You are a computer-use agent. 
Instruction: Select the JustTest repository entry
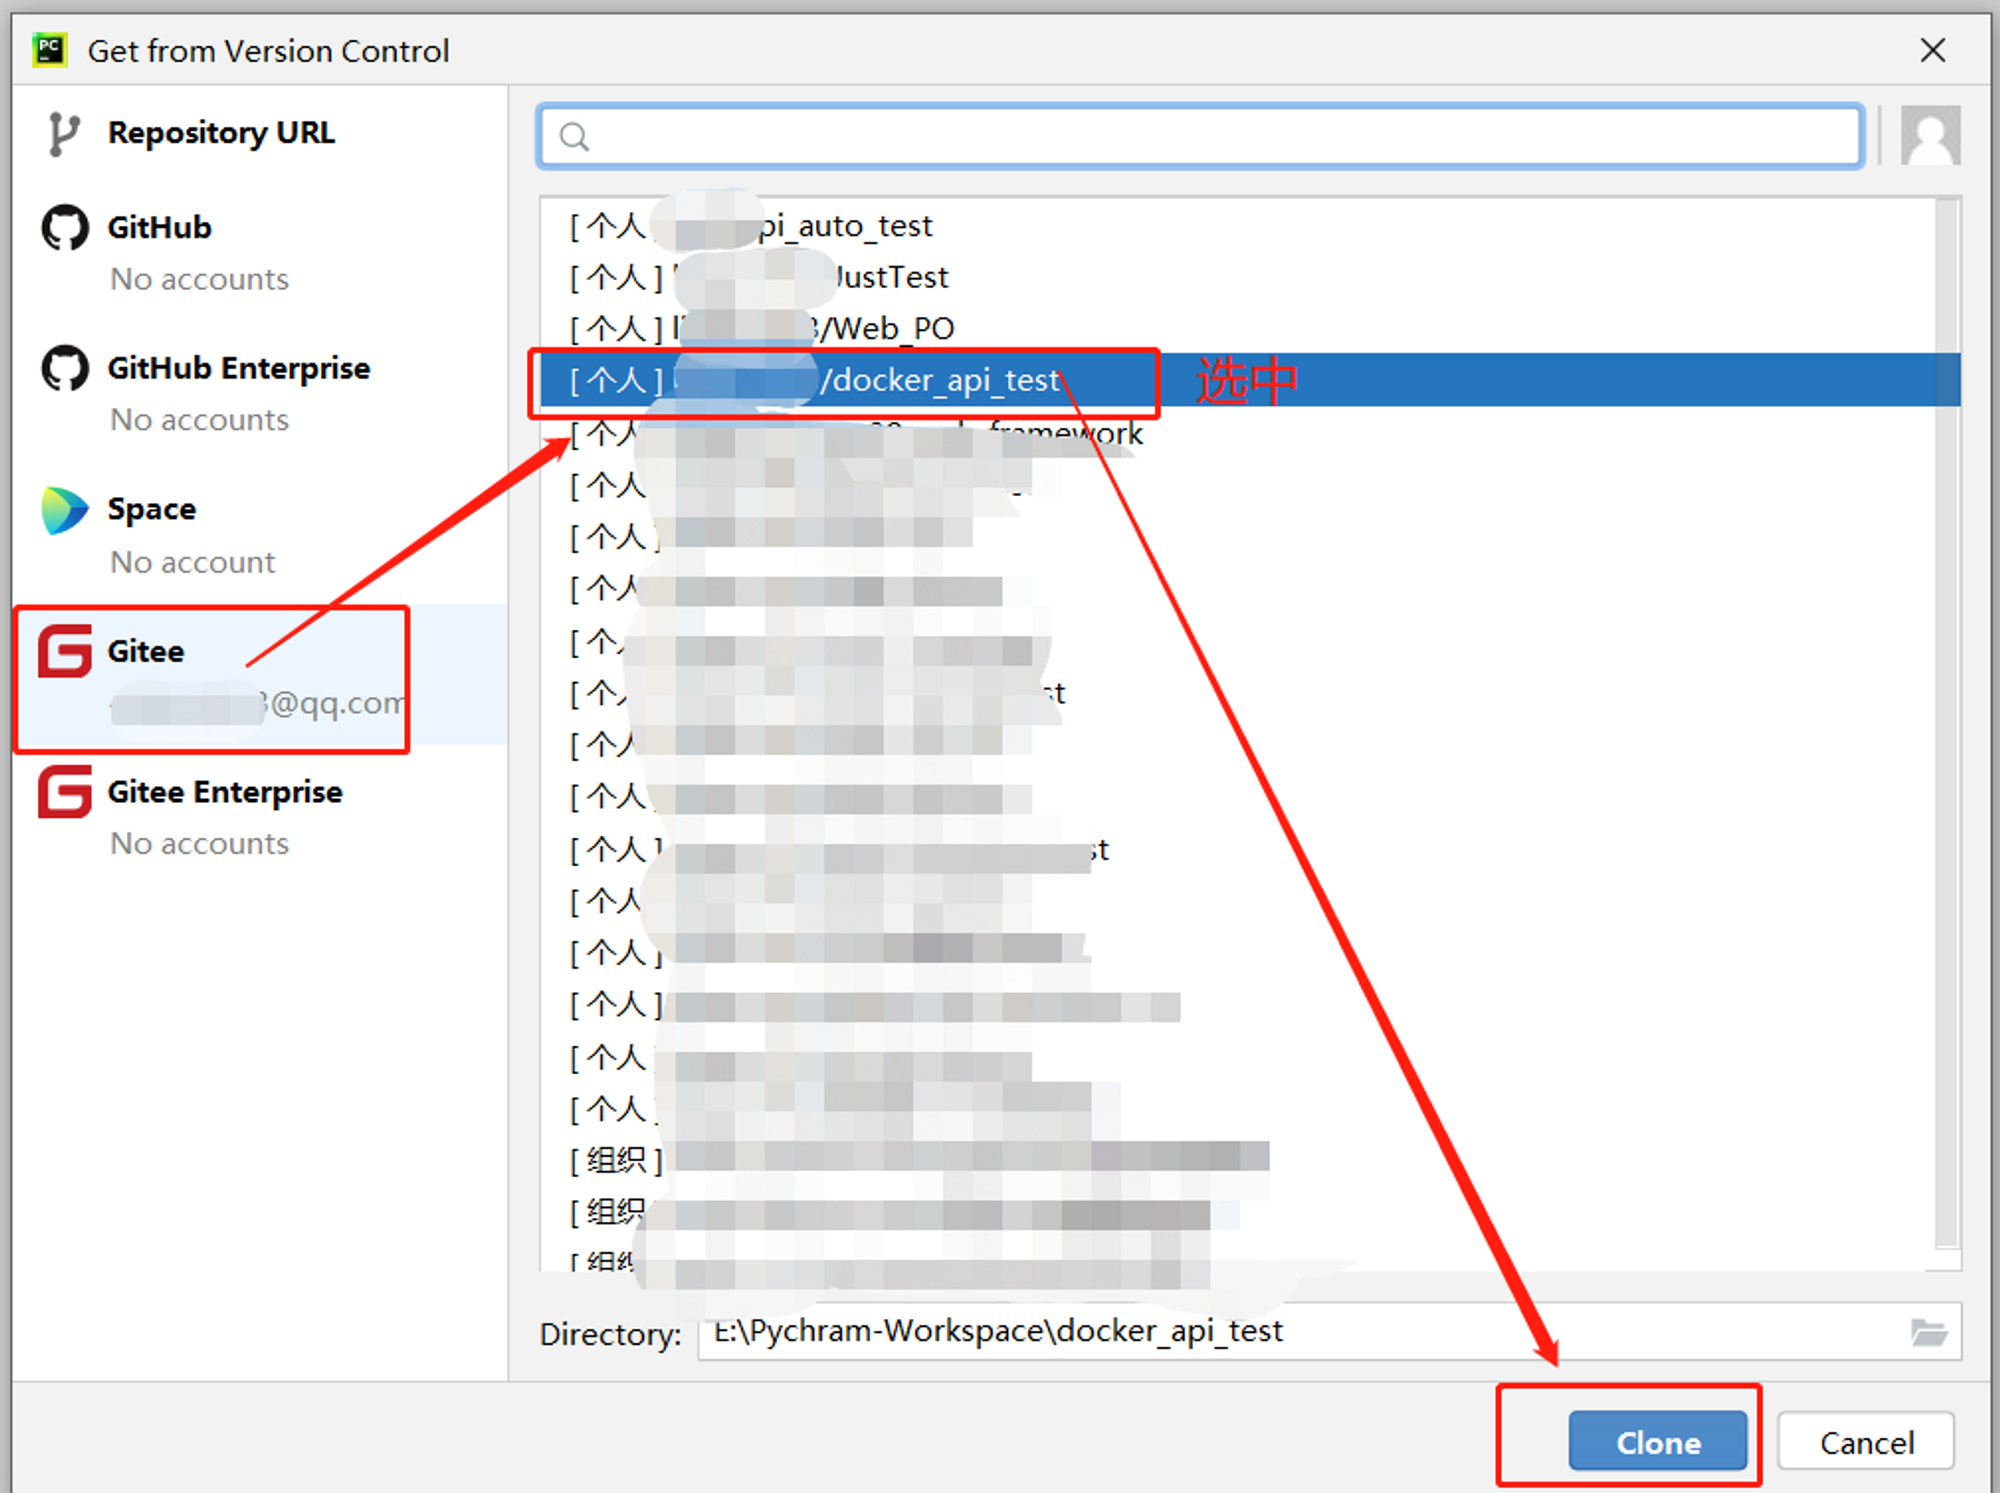click(890, 277)
